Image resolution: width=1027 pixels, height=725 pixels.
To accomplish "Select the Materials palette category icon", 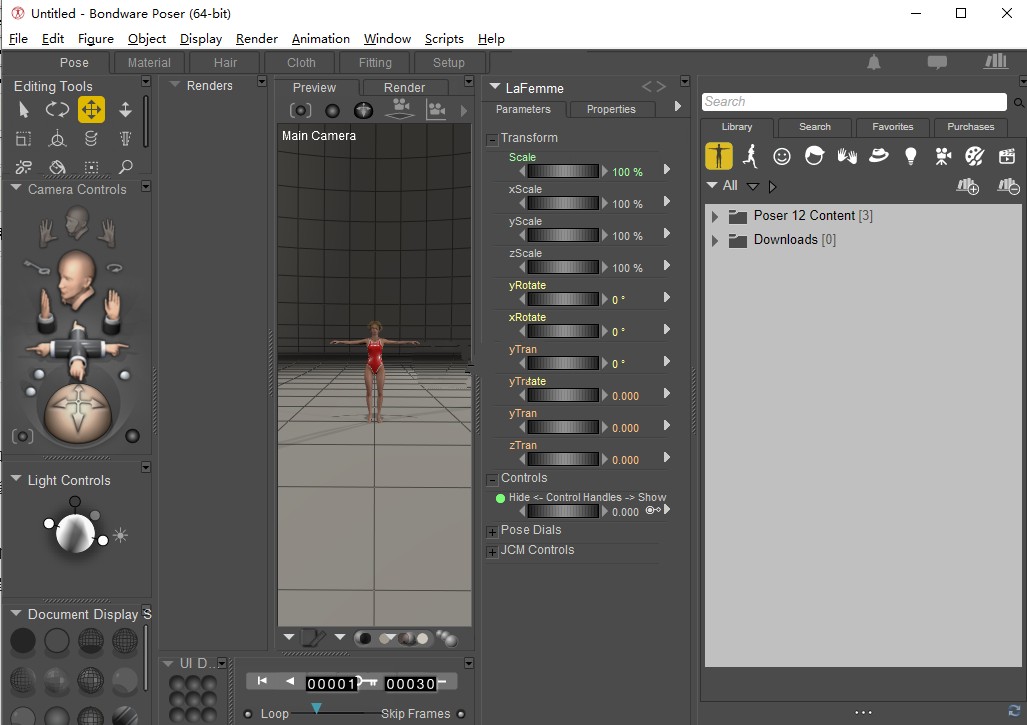I will (x=975, y=156).
